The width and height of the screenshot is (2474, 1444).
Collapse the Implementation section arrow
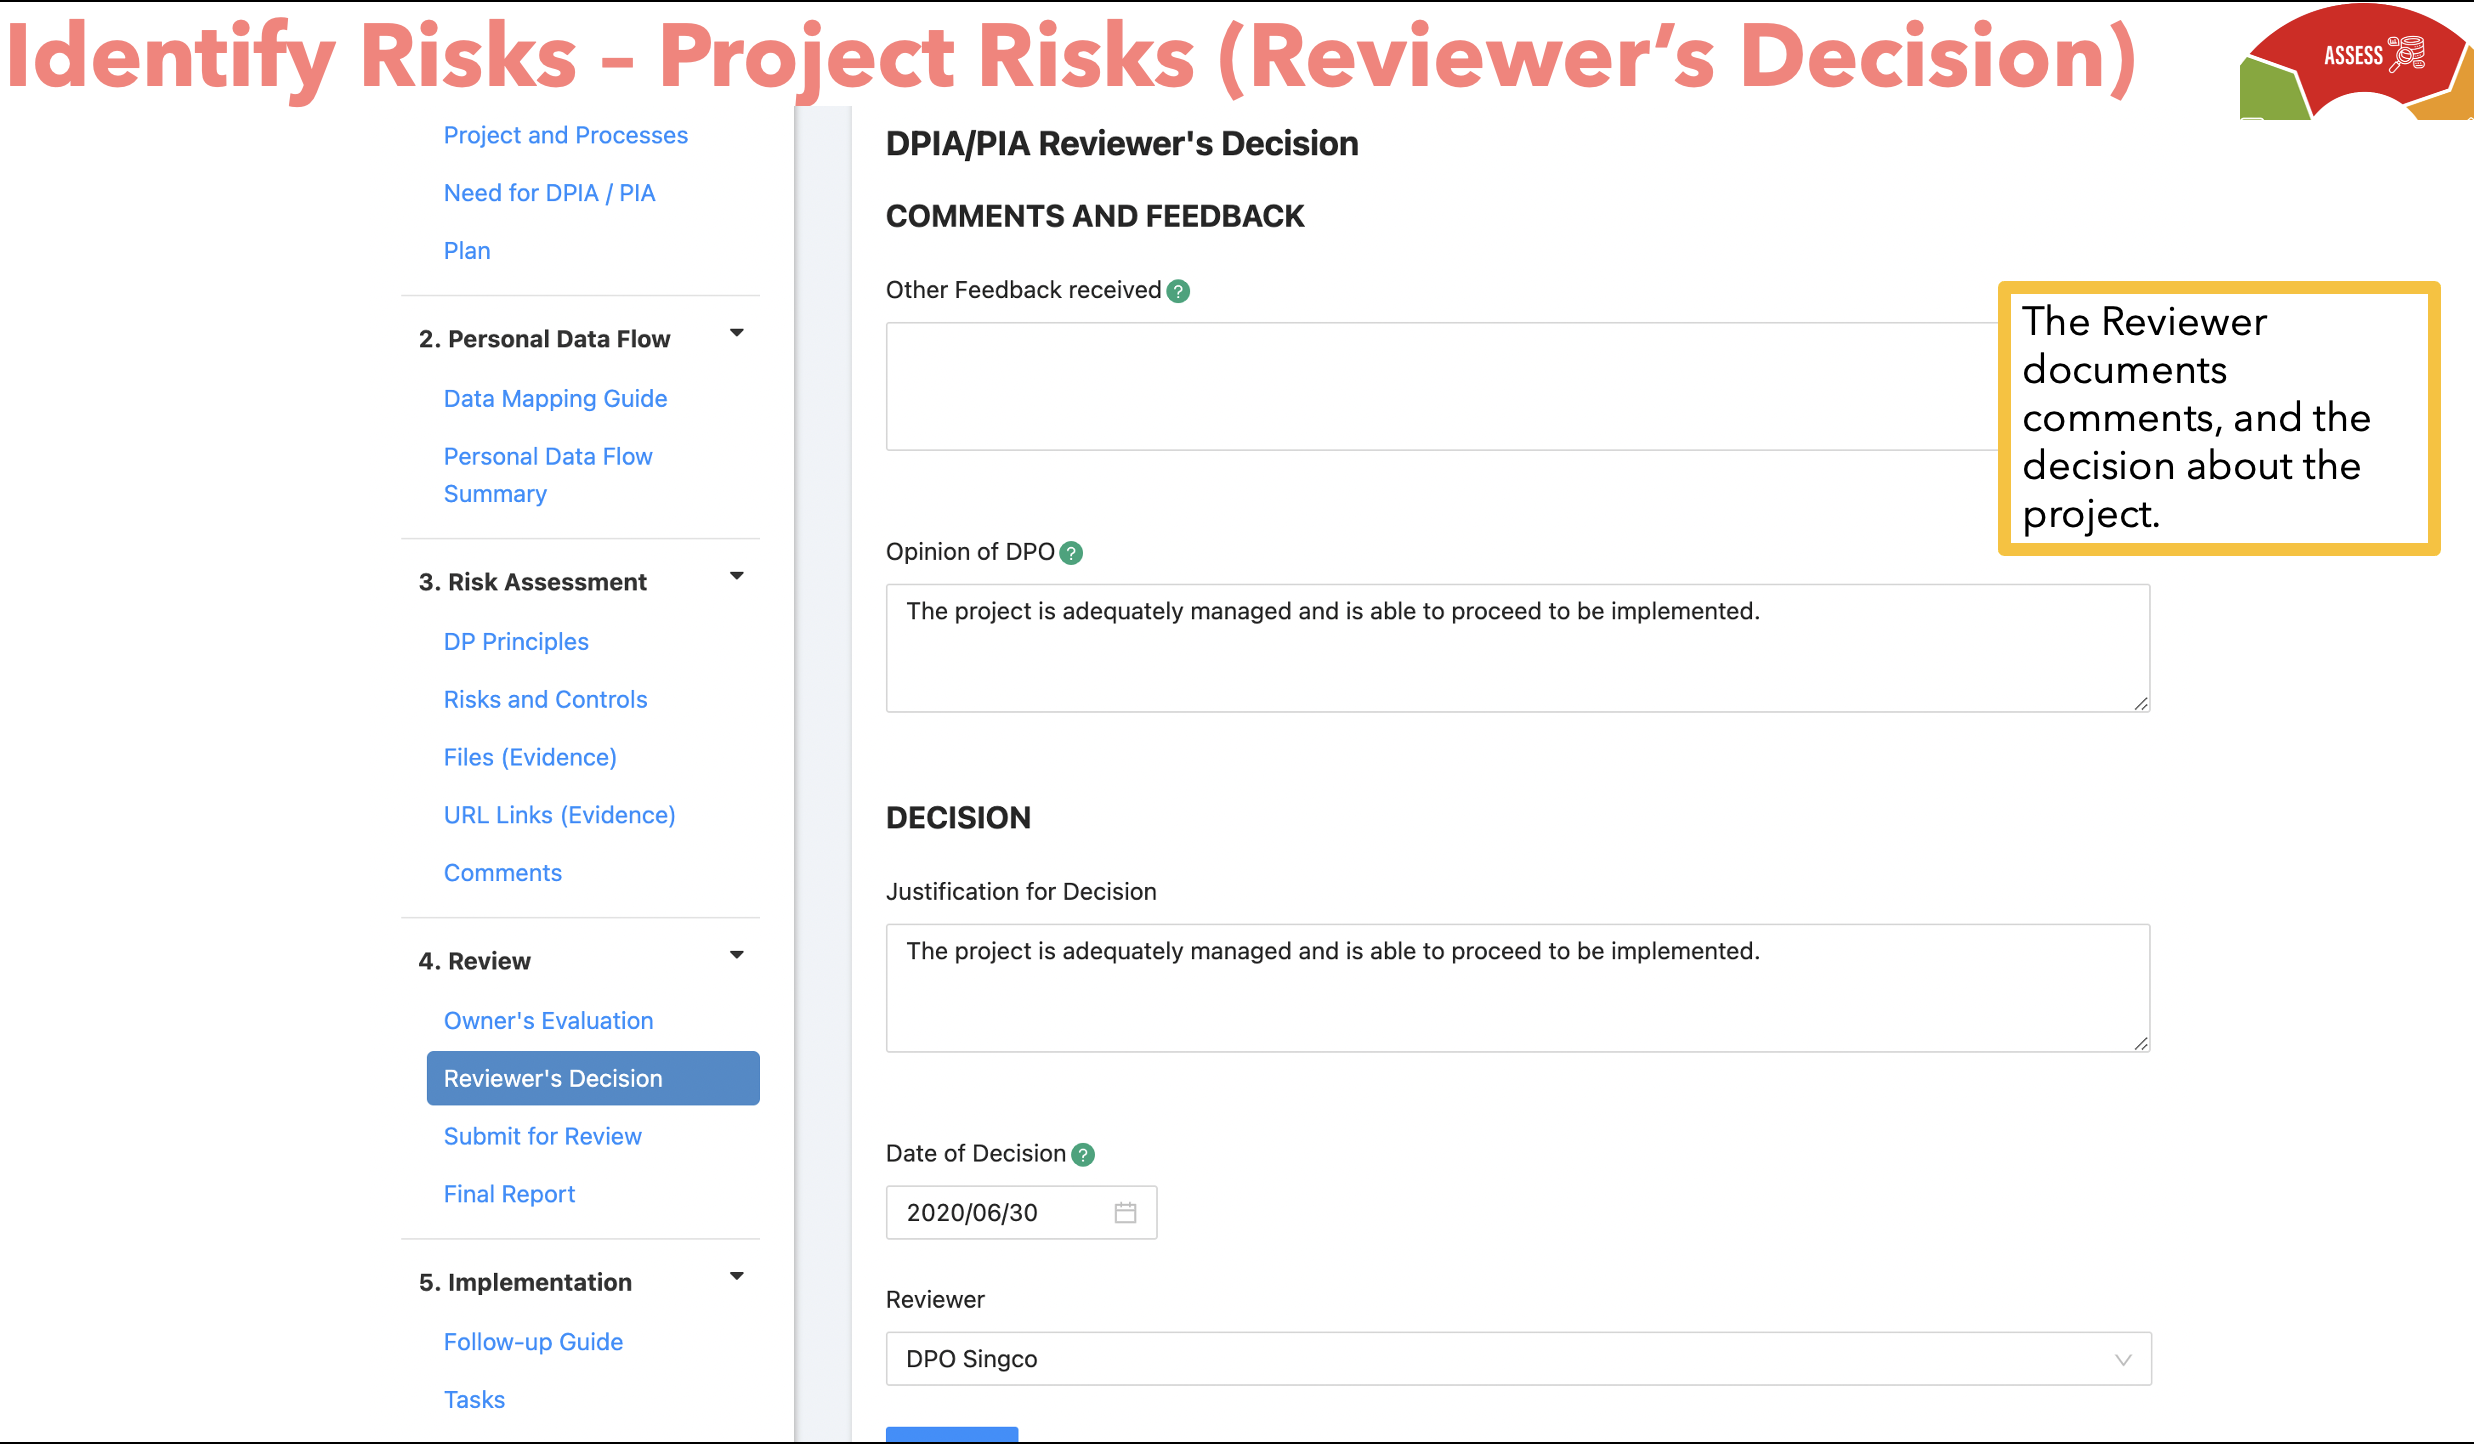[x=737, y=1276]
